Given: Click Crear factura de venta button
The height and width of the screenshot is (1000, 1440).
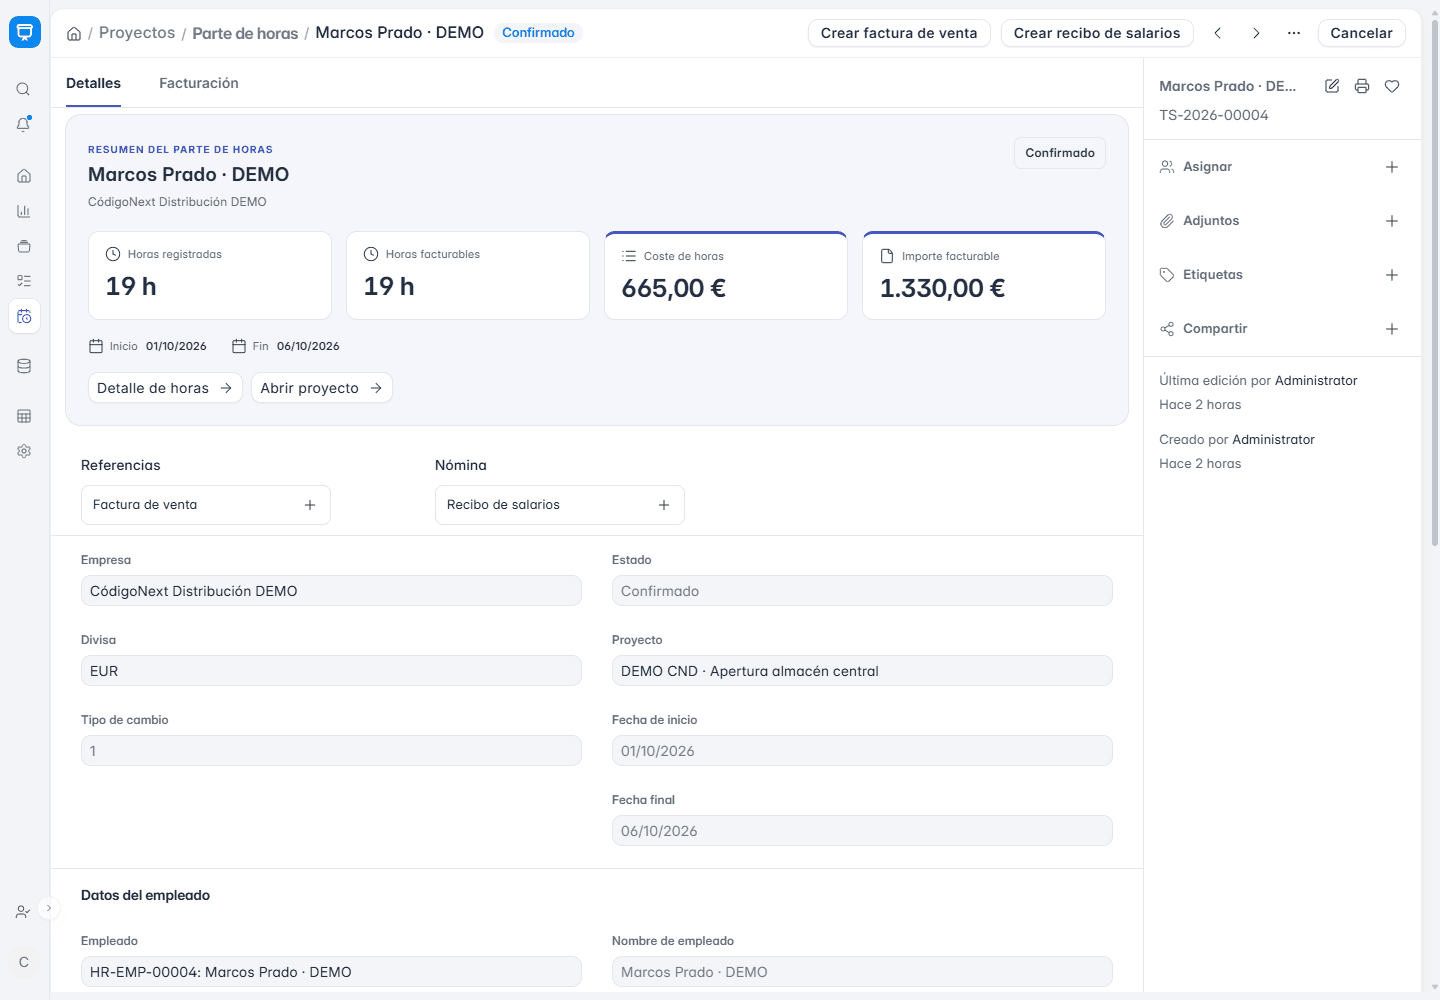Looking at the screenshot, I should pos(899,33).
